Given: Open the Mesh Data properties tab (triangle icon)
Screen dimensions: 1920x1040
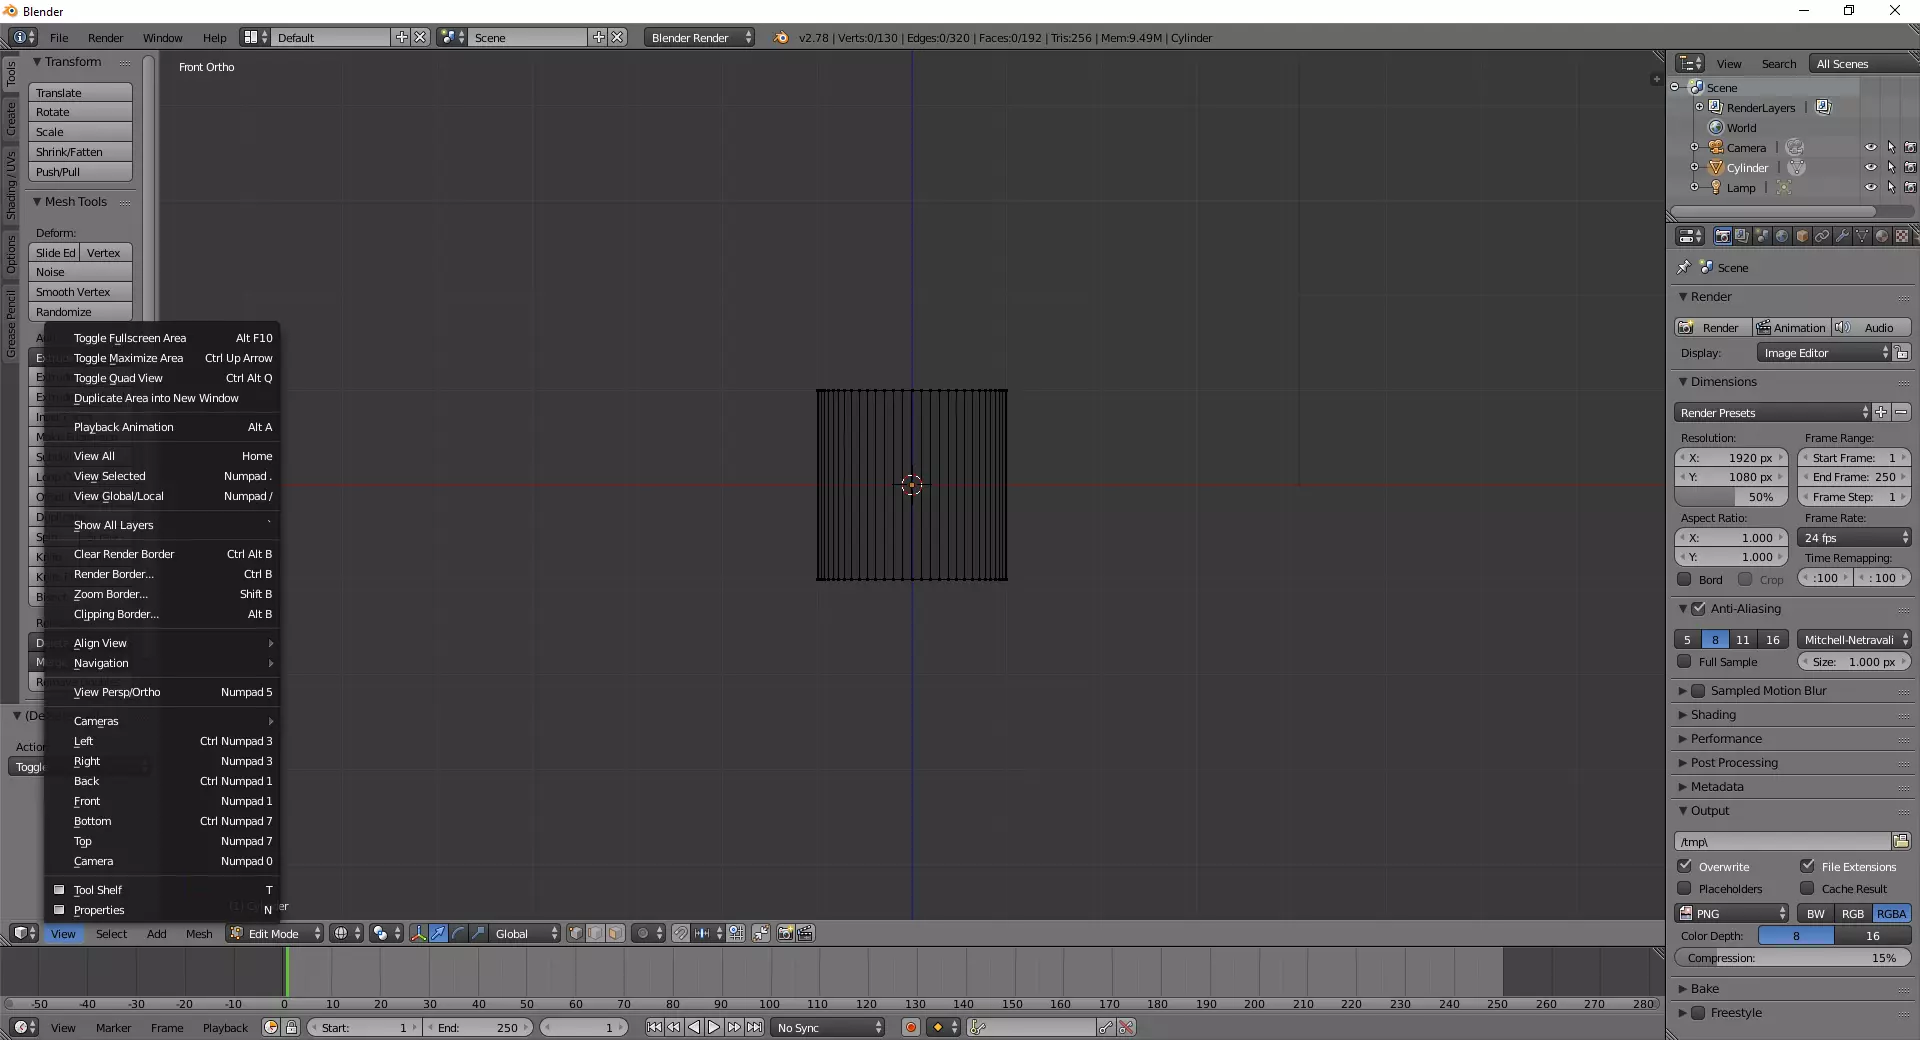Looking at the screenshot, I should (x=1862, y=237).
